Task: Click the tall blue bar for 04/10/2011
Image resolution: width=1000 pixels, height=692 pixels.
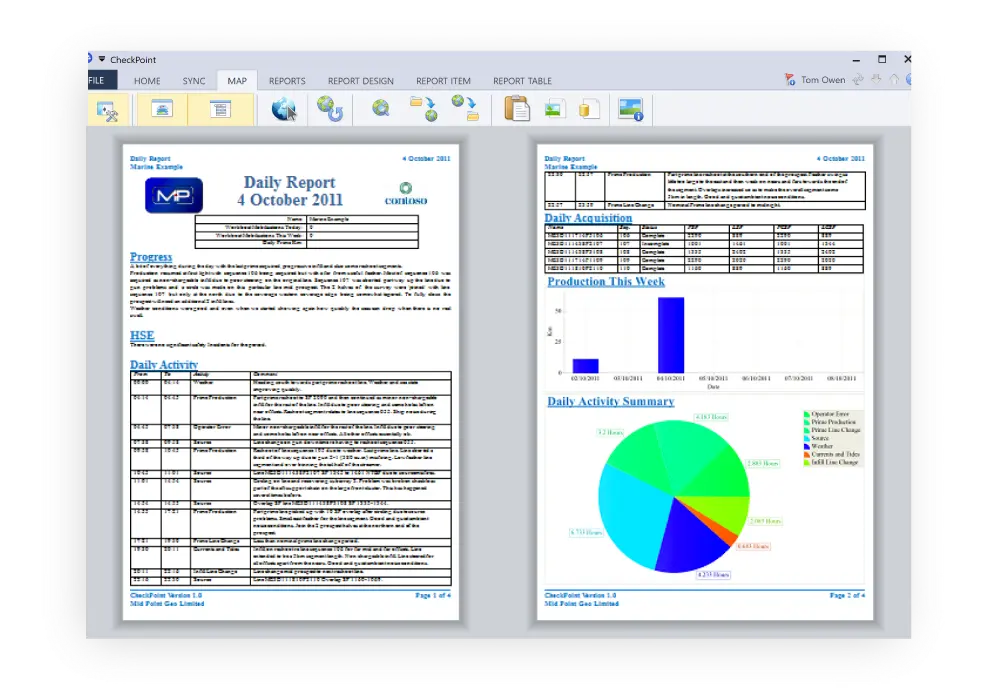Action: pos(671,335)
